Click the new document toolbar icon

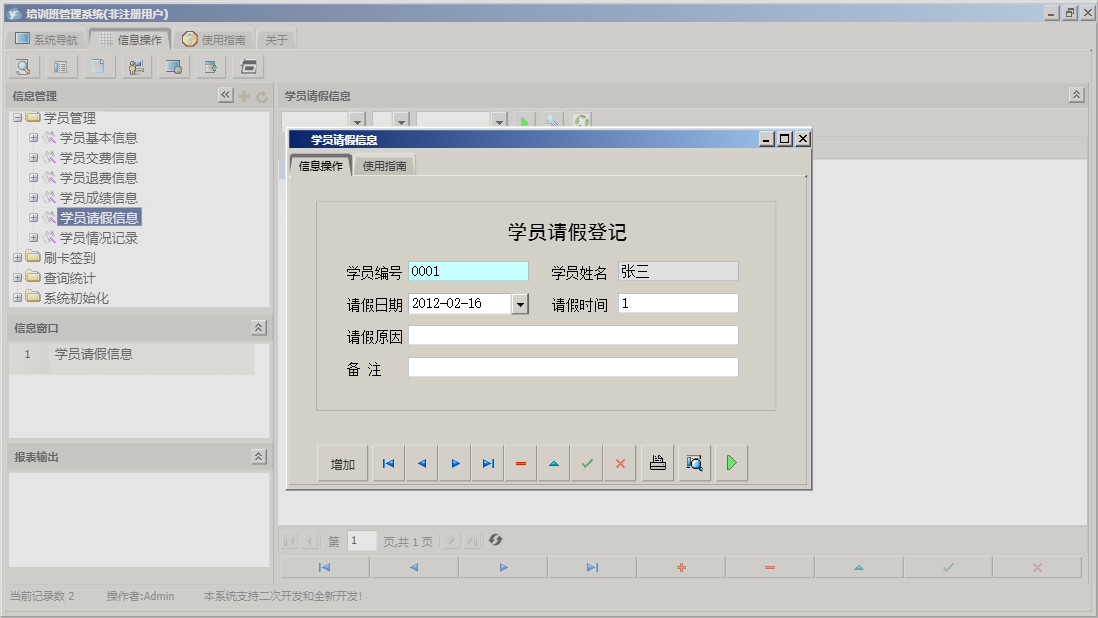pyautogui.click(x=97, y=66)
